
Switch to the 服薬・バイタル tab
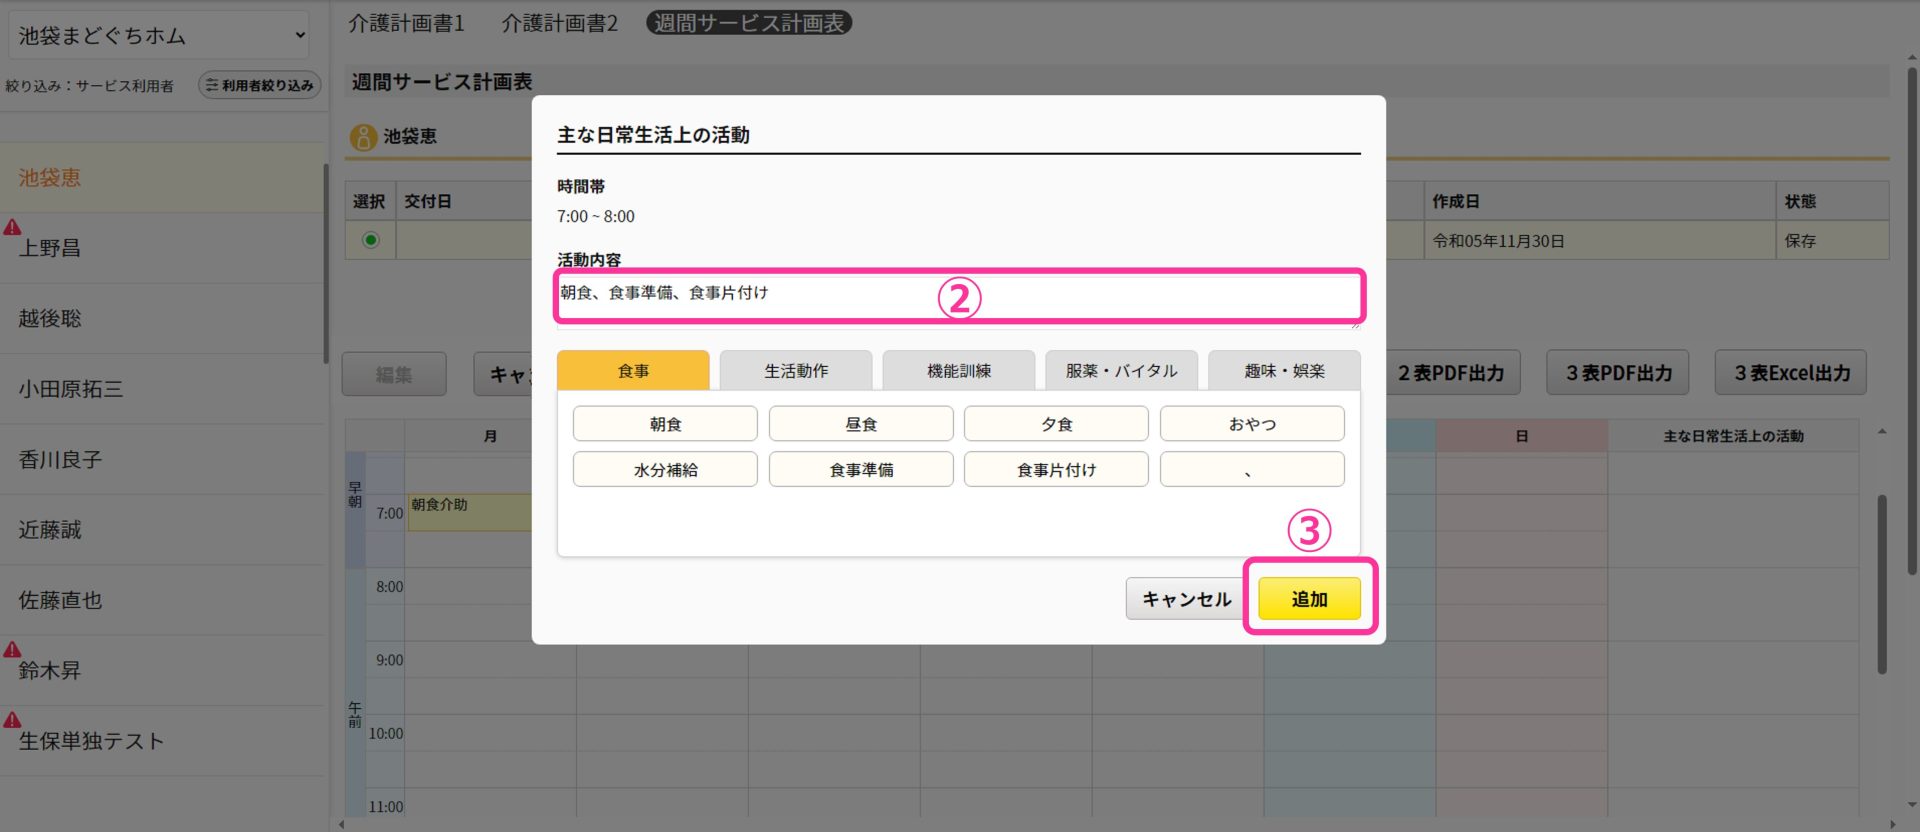pos(1121,371)
